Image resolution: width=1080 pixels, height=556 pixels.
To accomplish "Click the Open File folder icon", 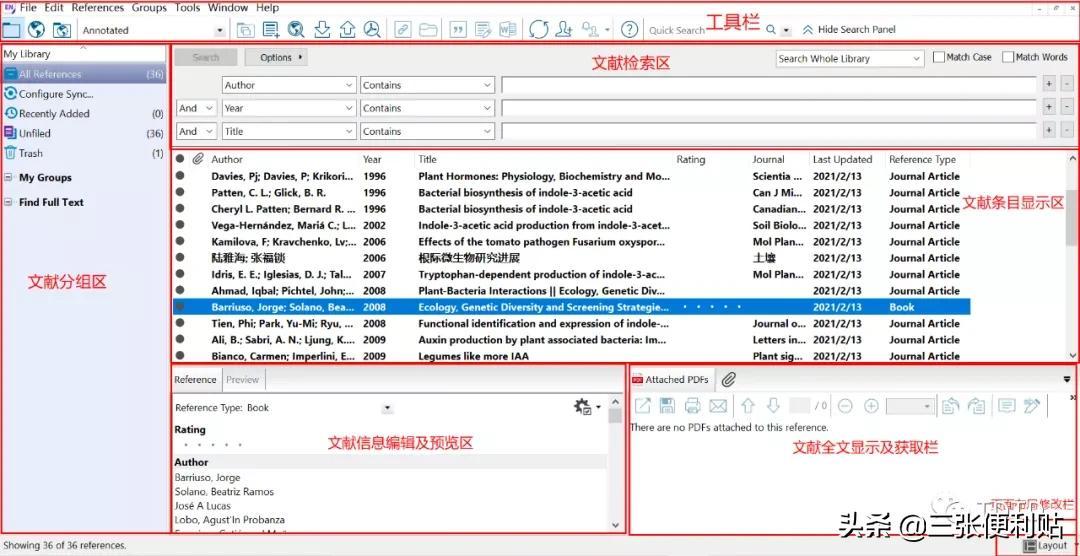I will 428,30.
